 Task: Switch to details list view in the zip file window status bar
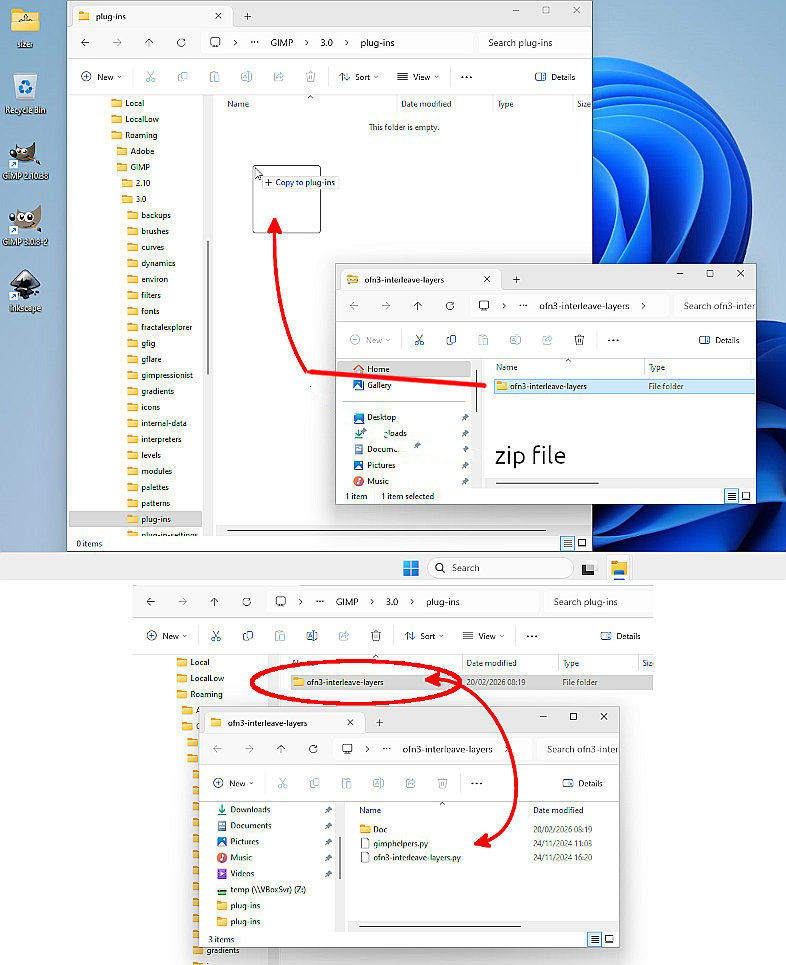coord(731,496)
